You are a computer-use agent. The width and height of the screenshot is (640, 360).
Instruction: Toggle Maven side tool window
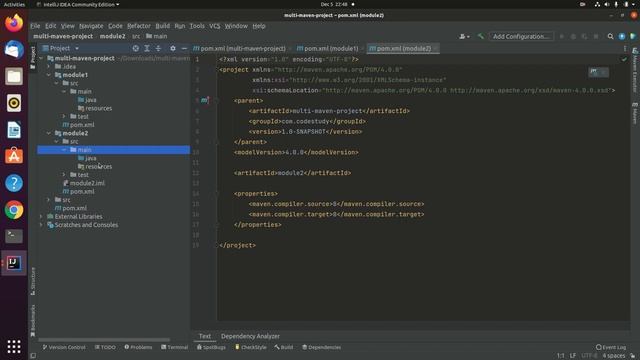[x=635, y=114]
